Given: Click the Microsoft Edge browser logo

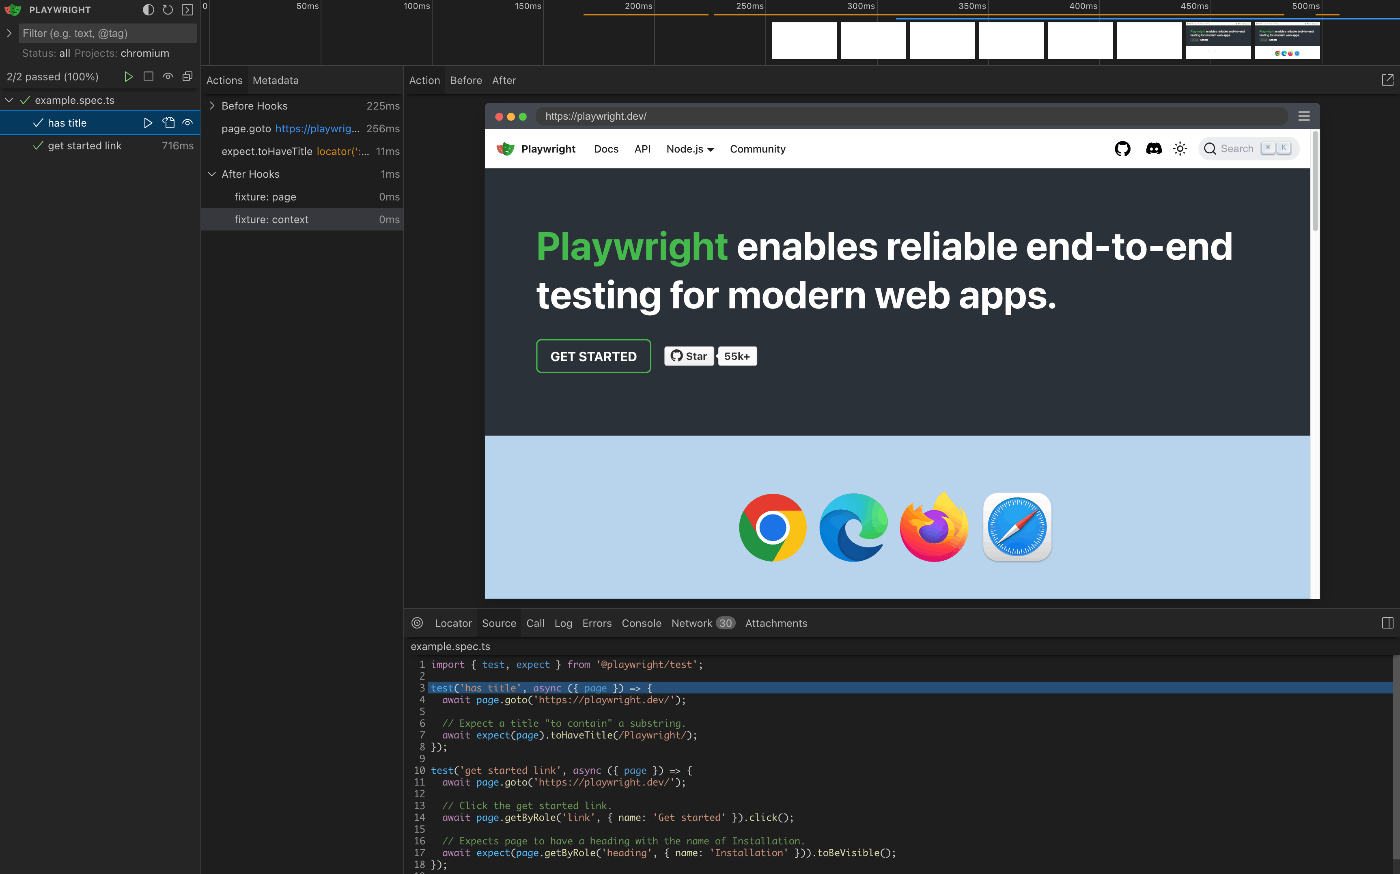Looking at the screenshot, I should tap(853, 527).
